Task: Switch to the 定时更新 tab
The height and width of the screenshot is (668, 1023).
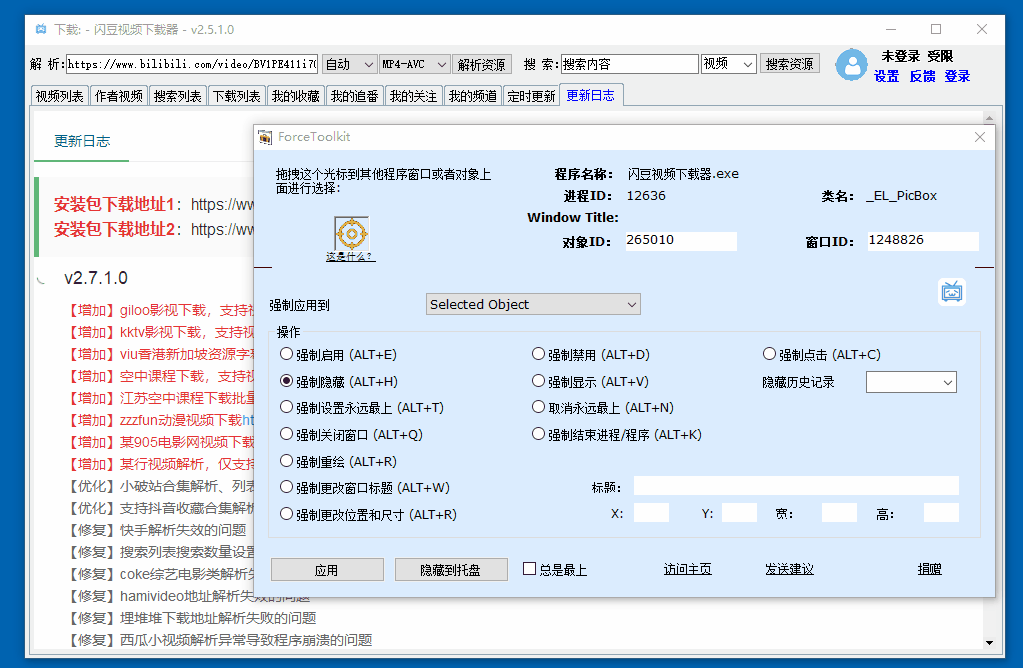Action: click(531, 95)
